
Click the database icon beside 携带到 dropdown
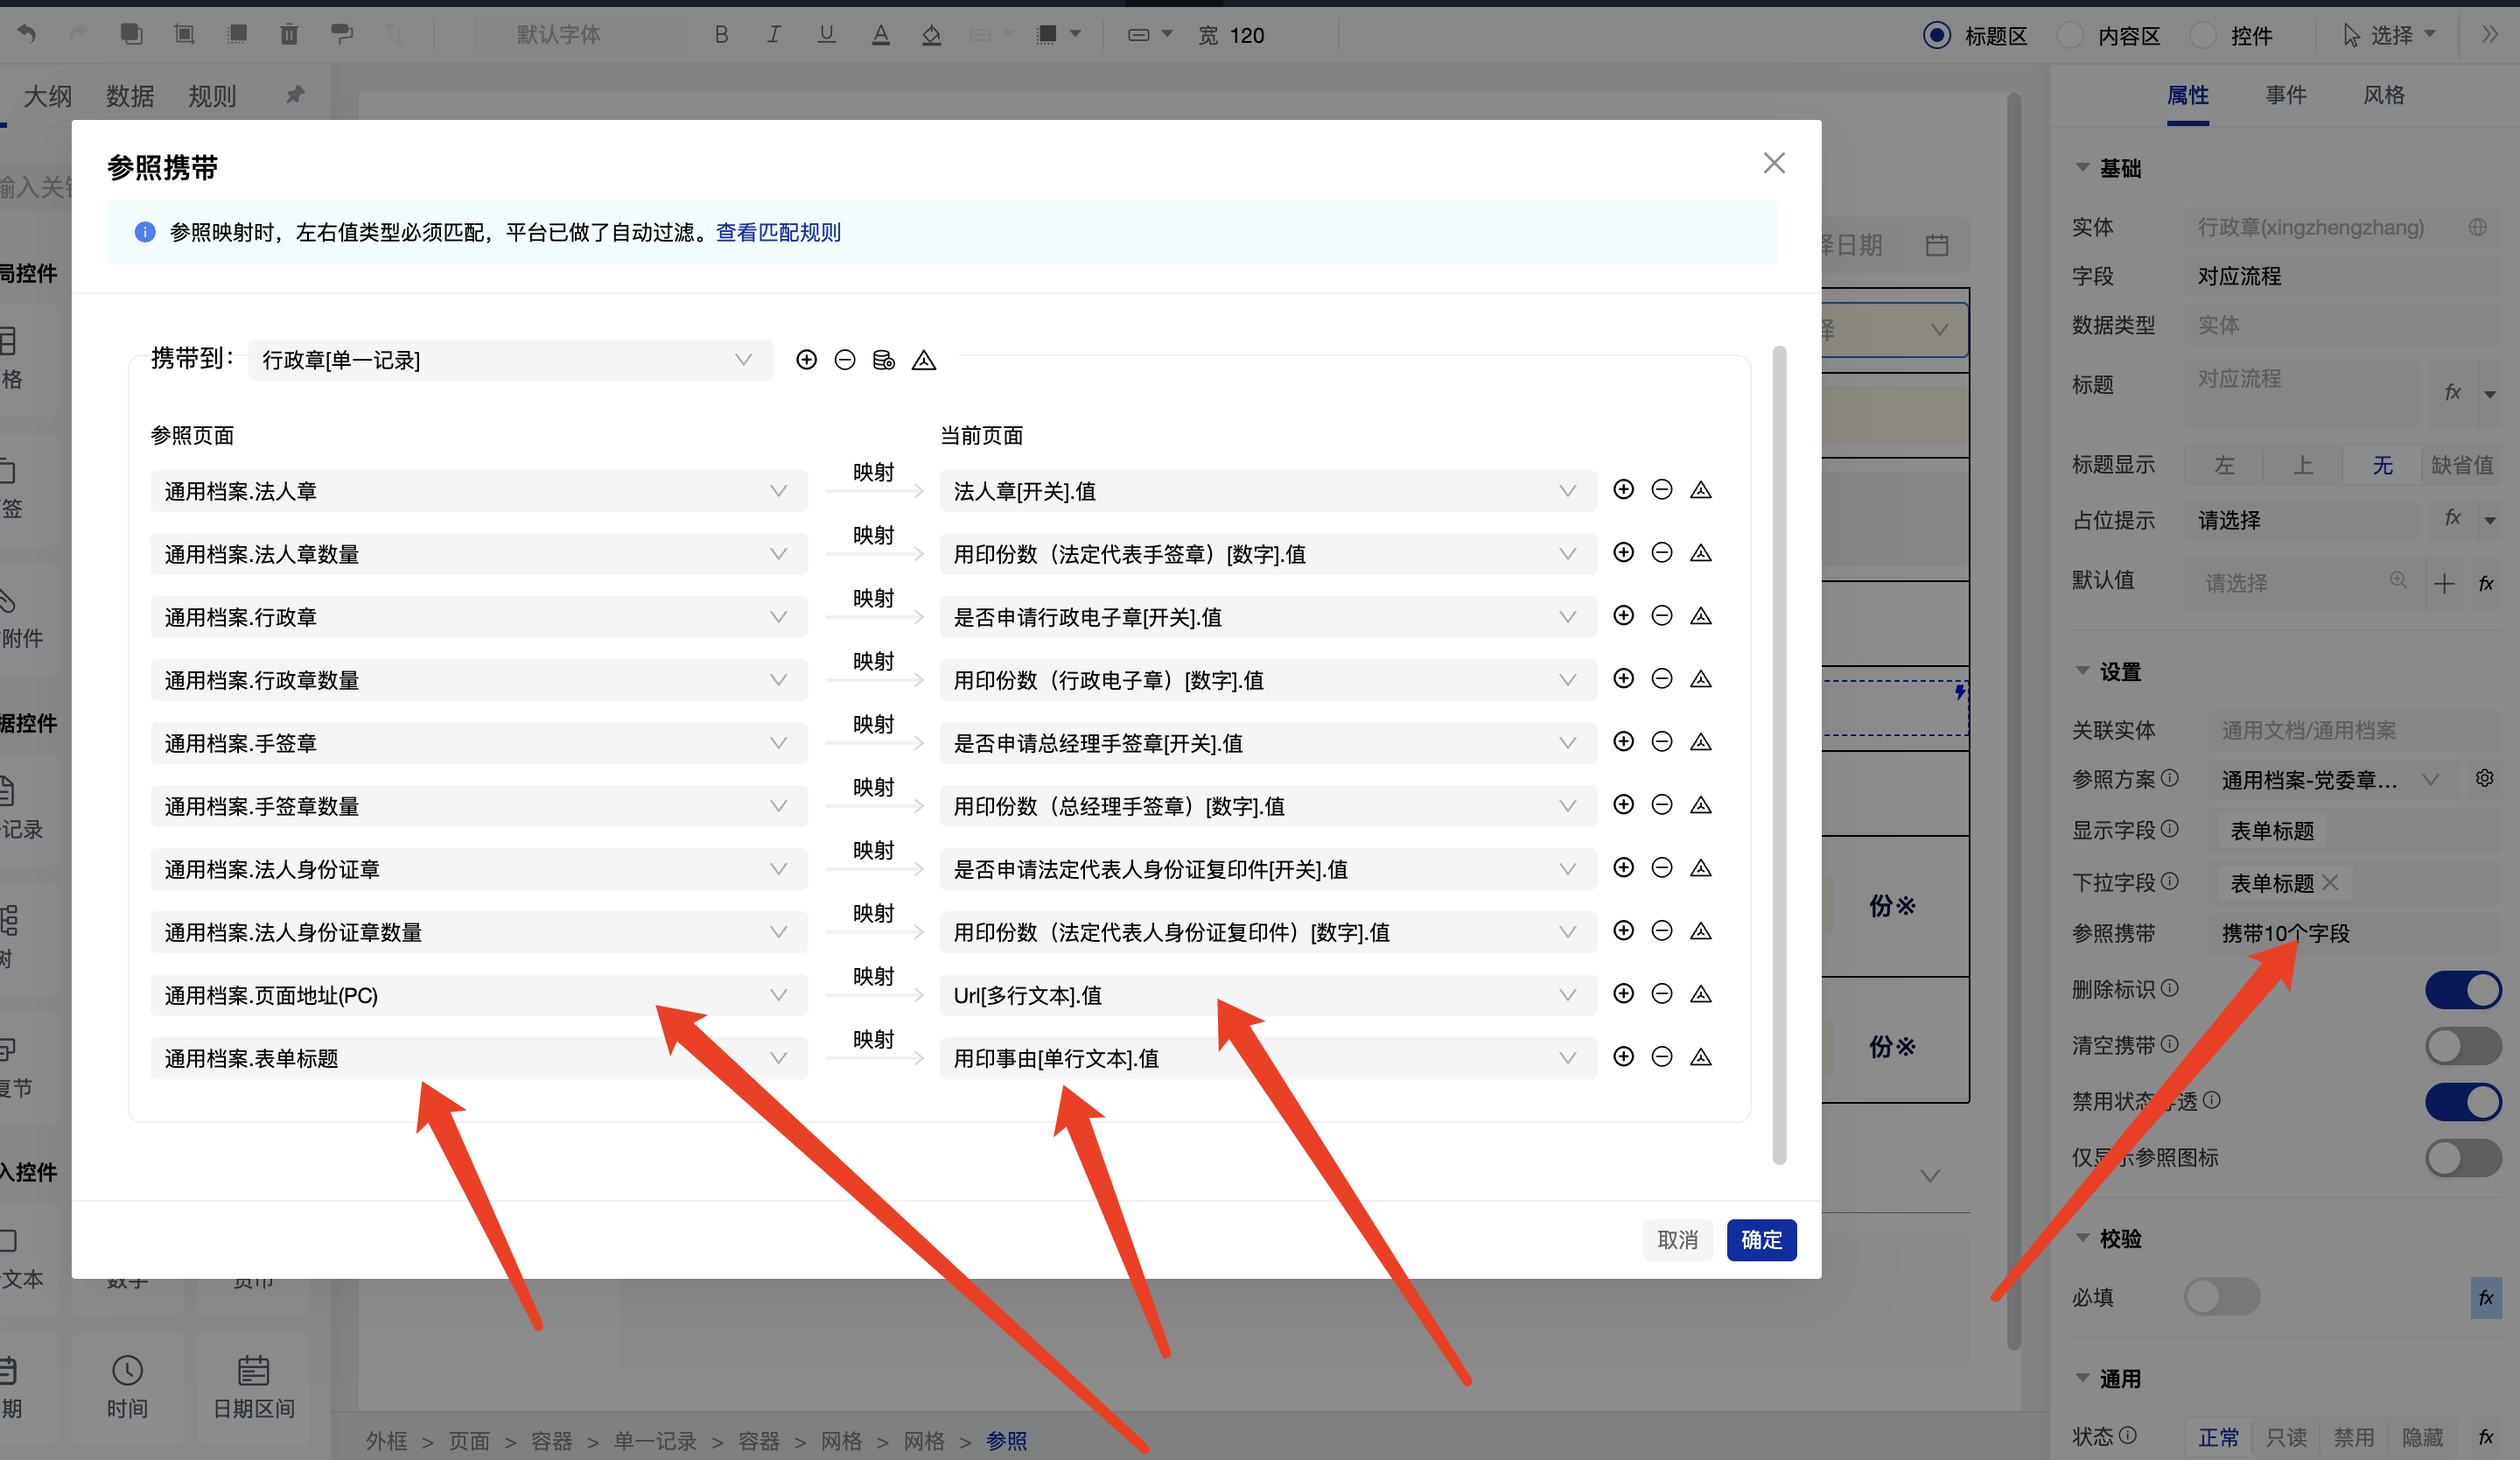883,360
